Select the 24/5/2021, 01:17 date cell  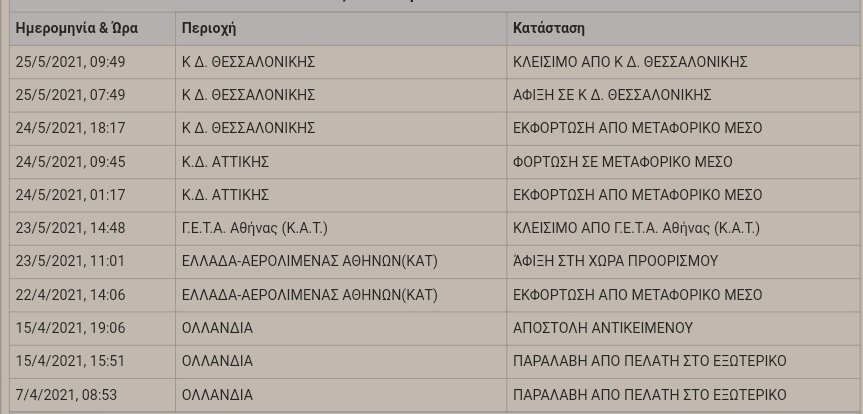[x=70, y=195]
